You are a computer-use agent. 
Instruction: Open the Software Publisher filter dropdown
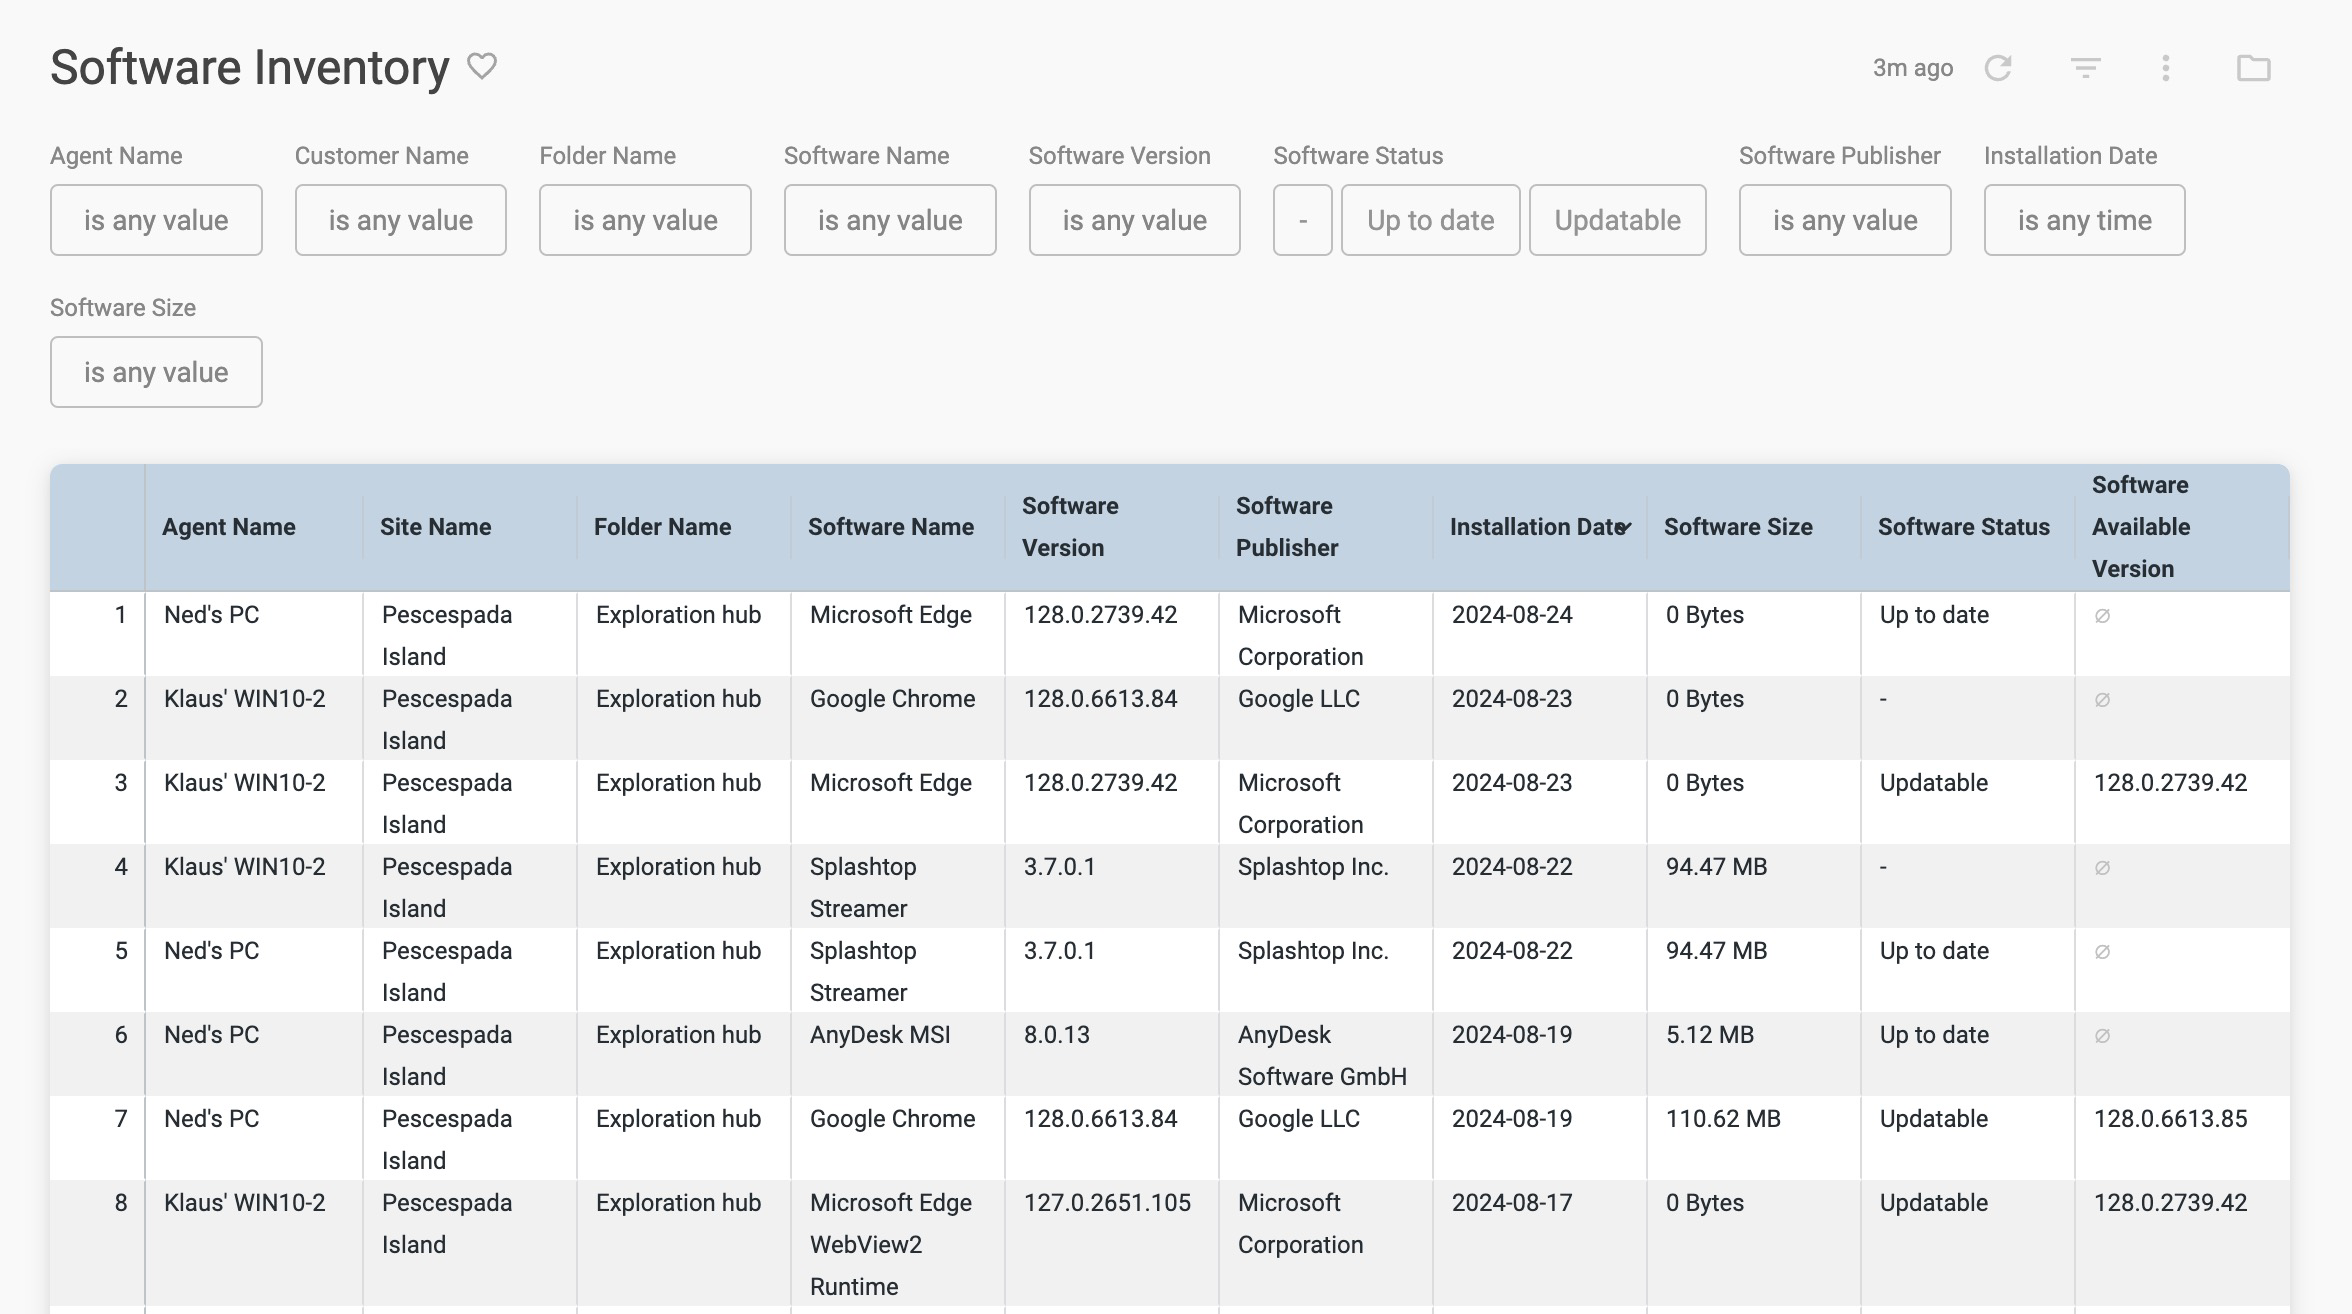click(1844, 220)
